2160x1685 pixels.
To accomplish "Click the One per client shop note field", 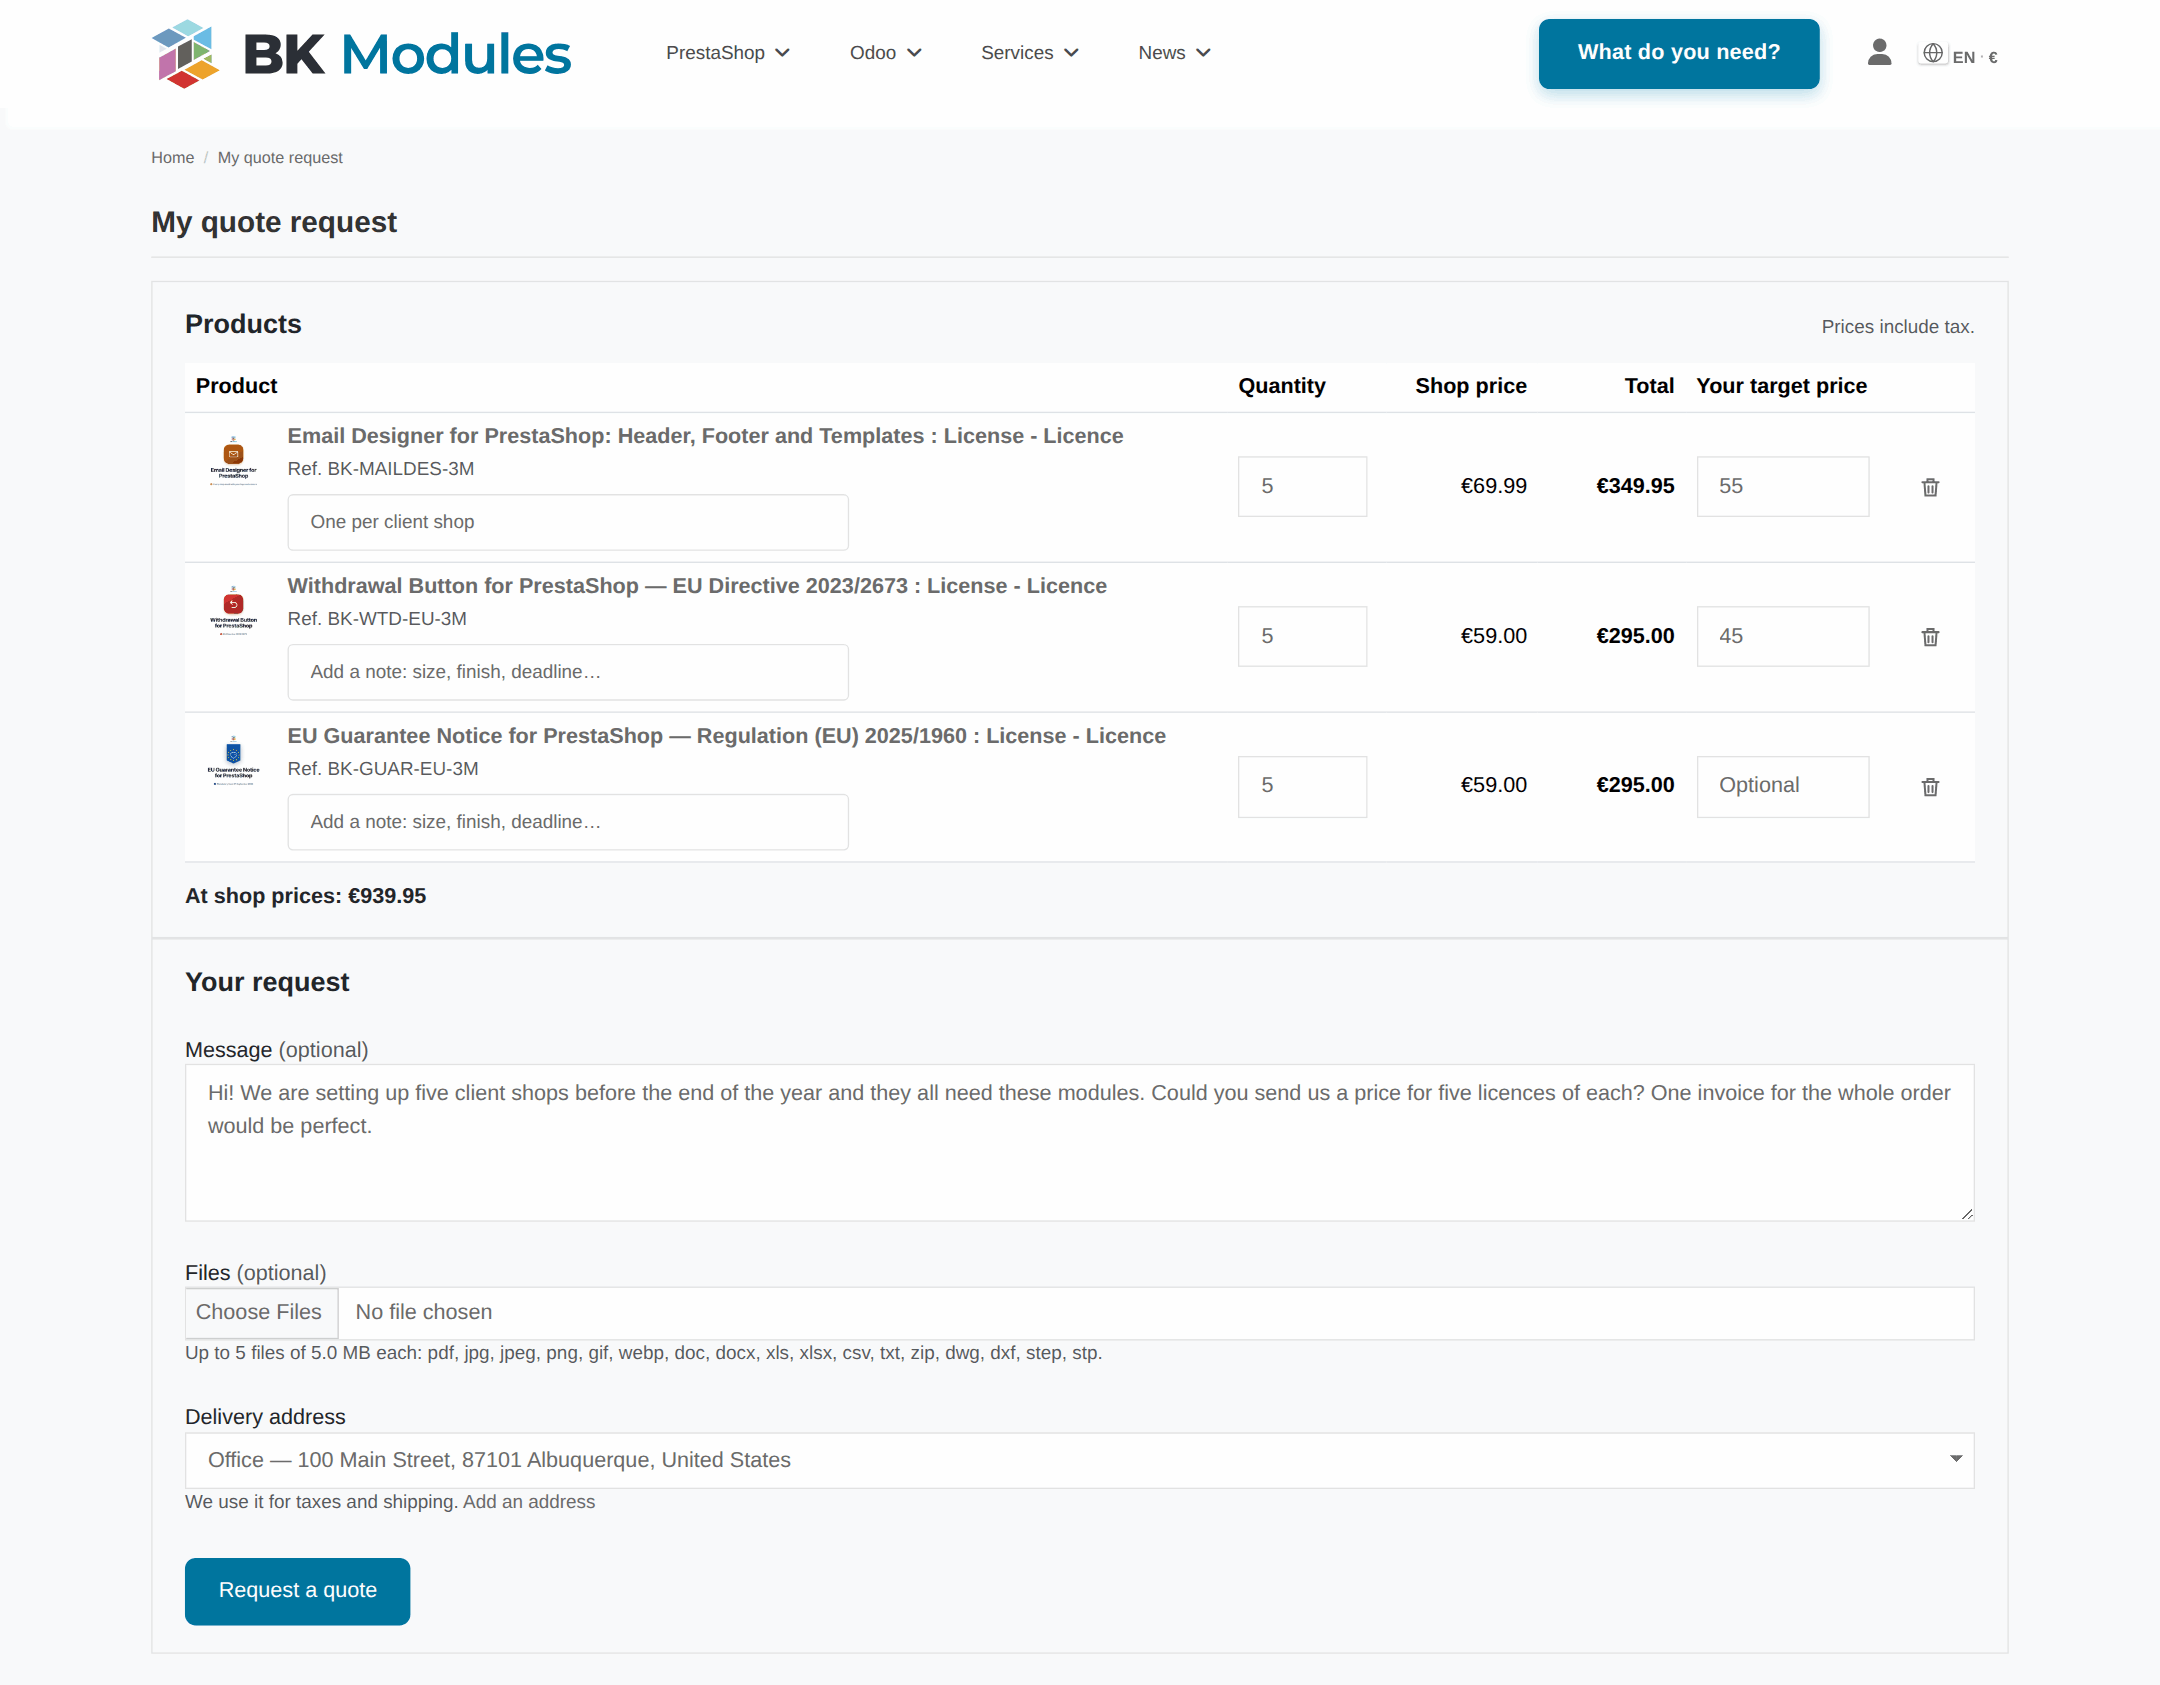I will point(568,522).
